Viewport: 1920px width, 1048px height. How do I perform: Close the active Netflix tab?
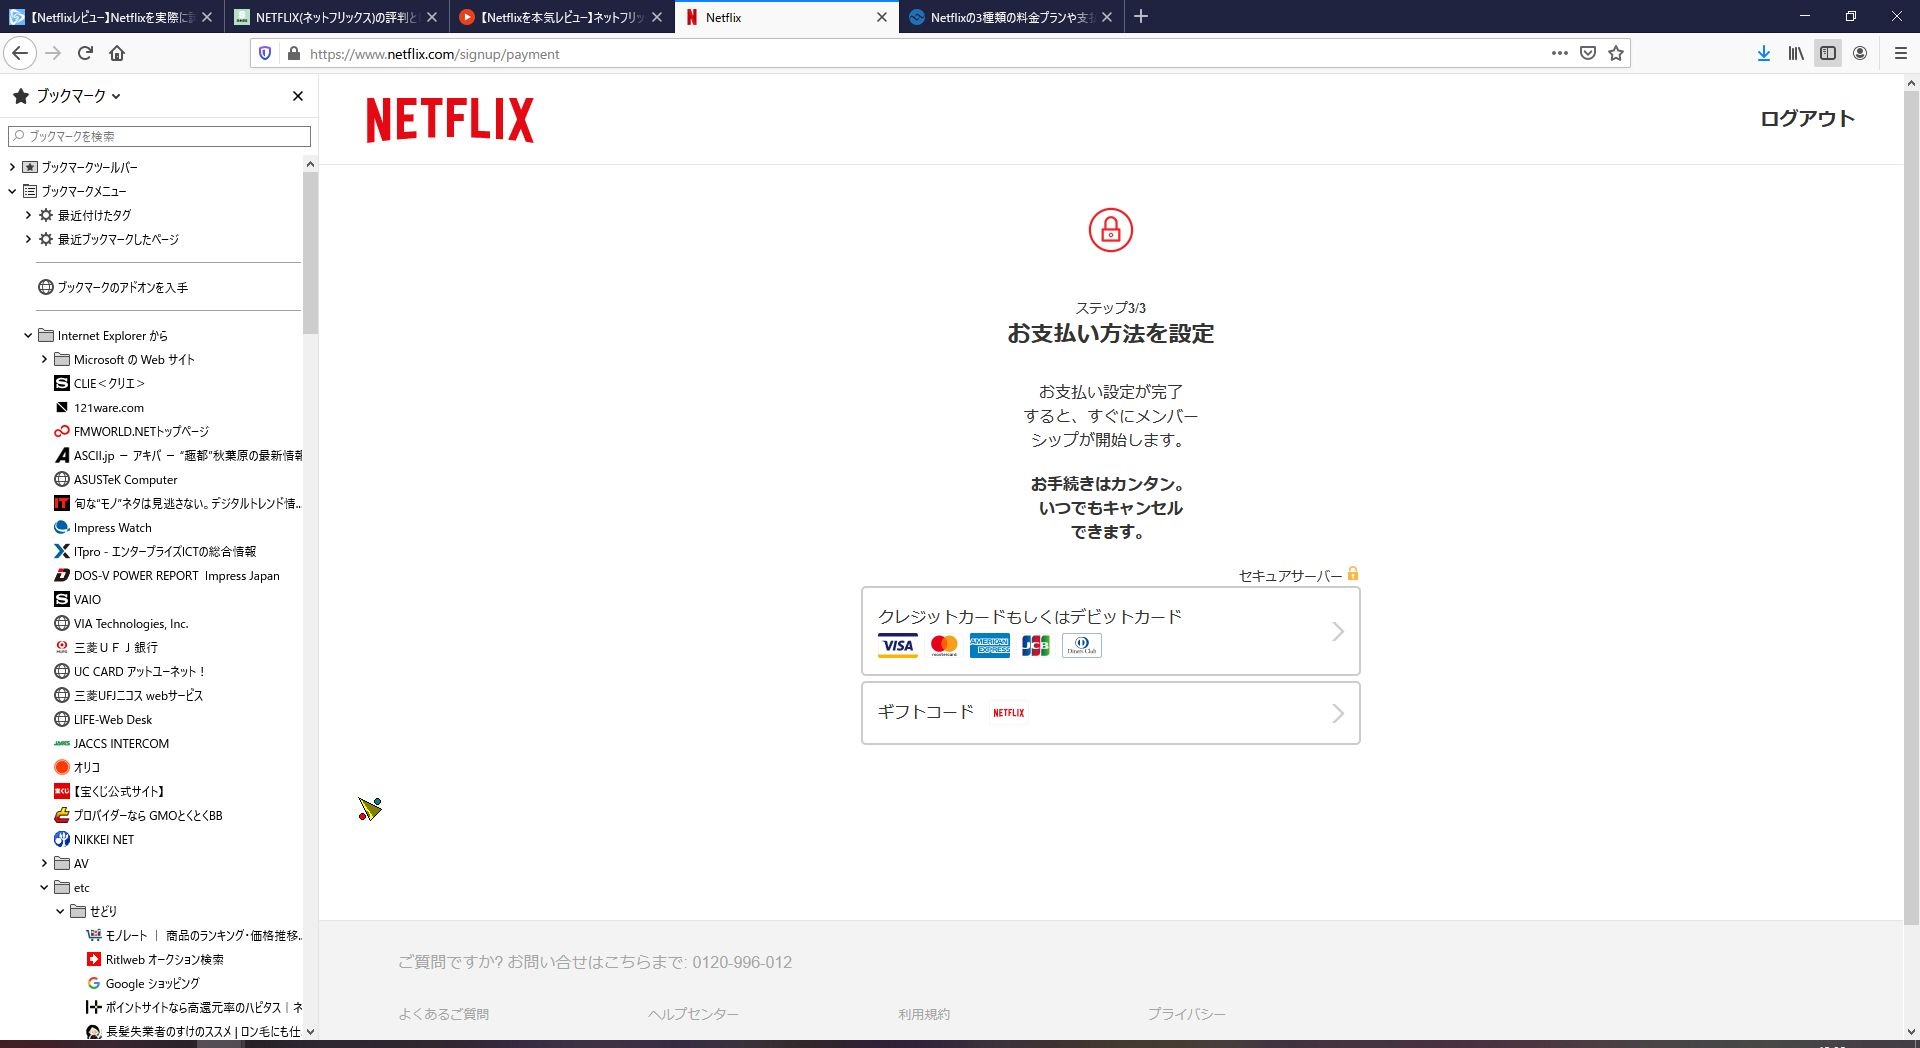tap(881, 17)
